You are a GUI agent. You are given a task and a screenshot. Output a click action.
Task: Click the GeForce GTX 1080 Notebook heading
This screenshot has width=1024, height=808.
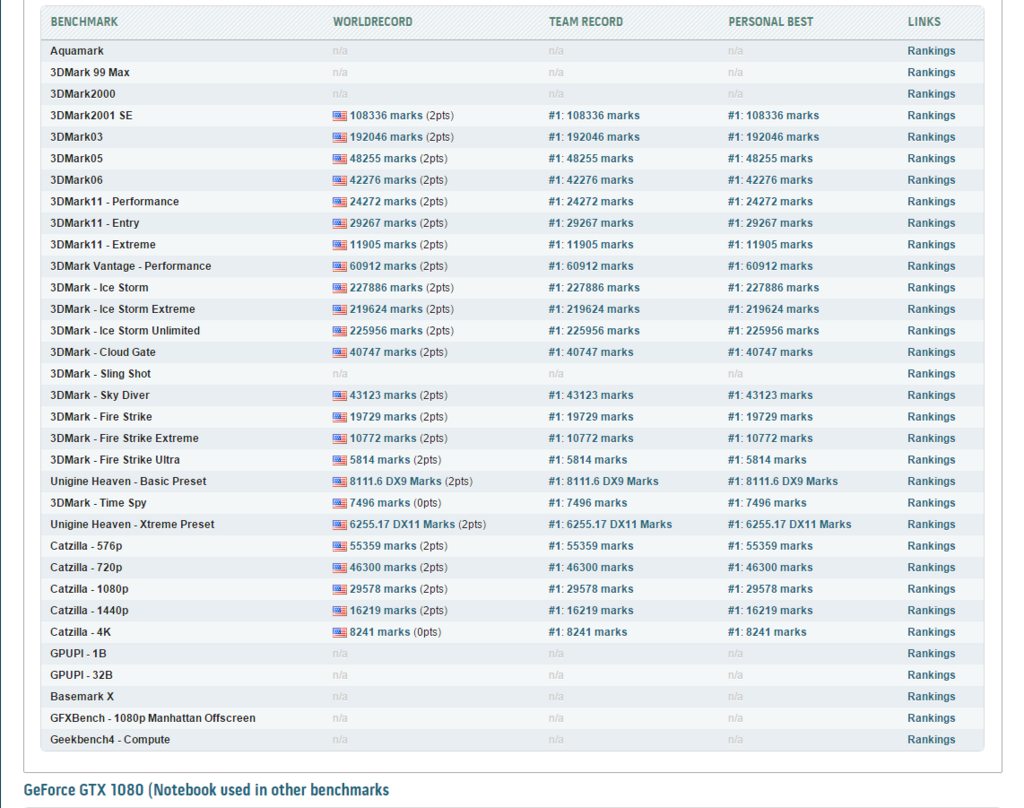[206, 790]
